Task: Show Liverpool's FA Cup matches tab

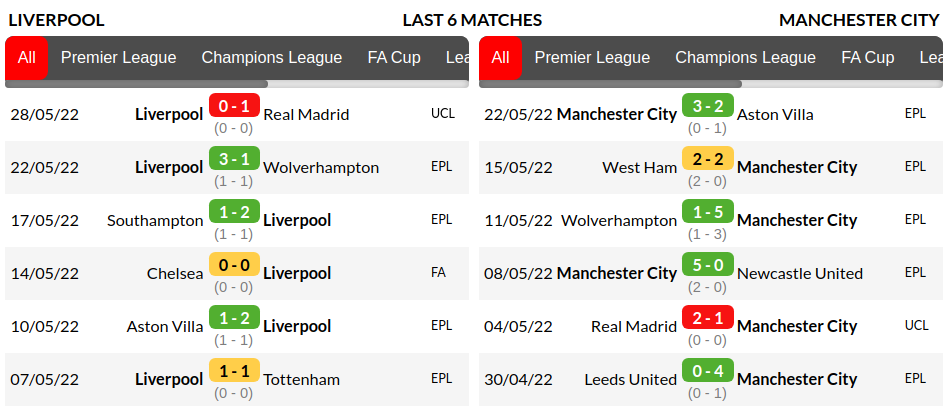Action: pyautogui.click(x=393, y=58)
